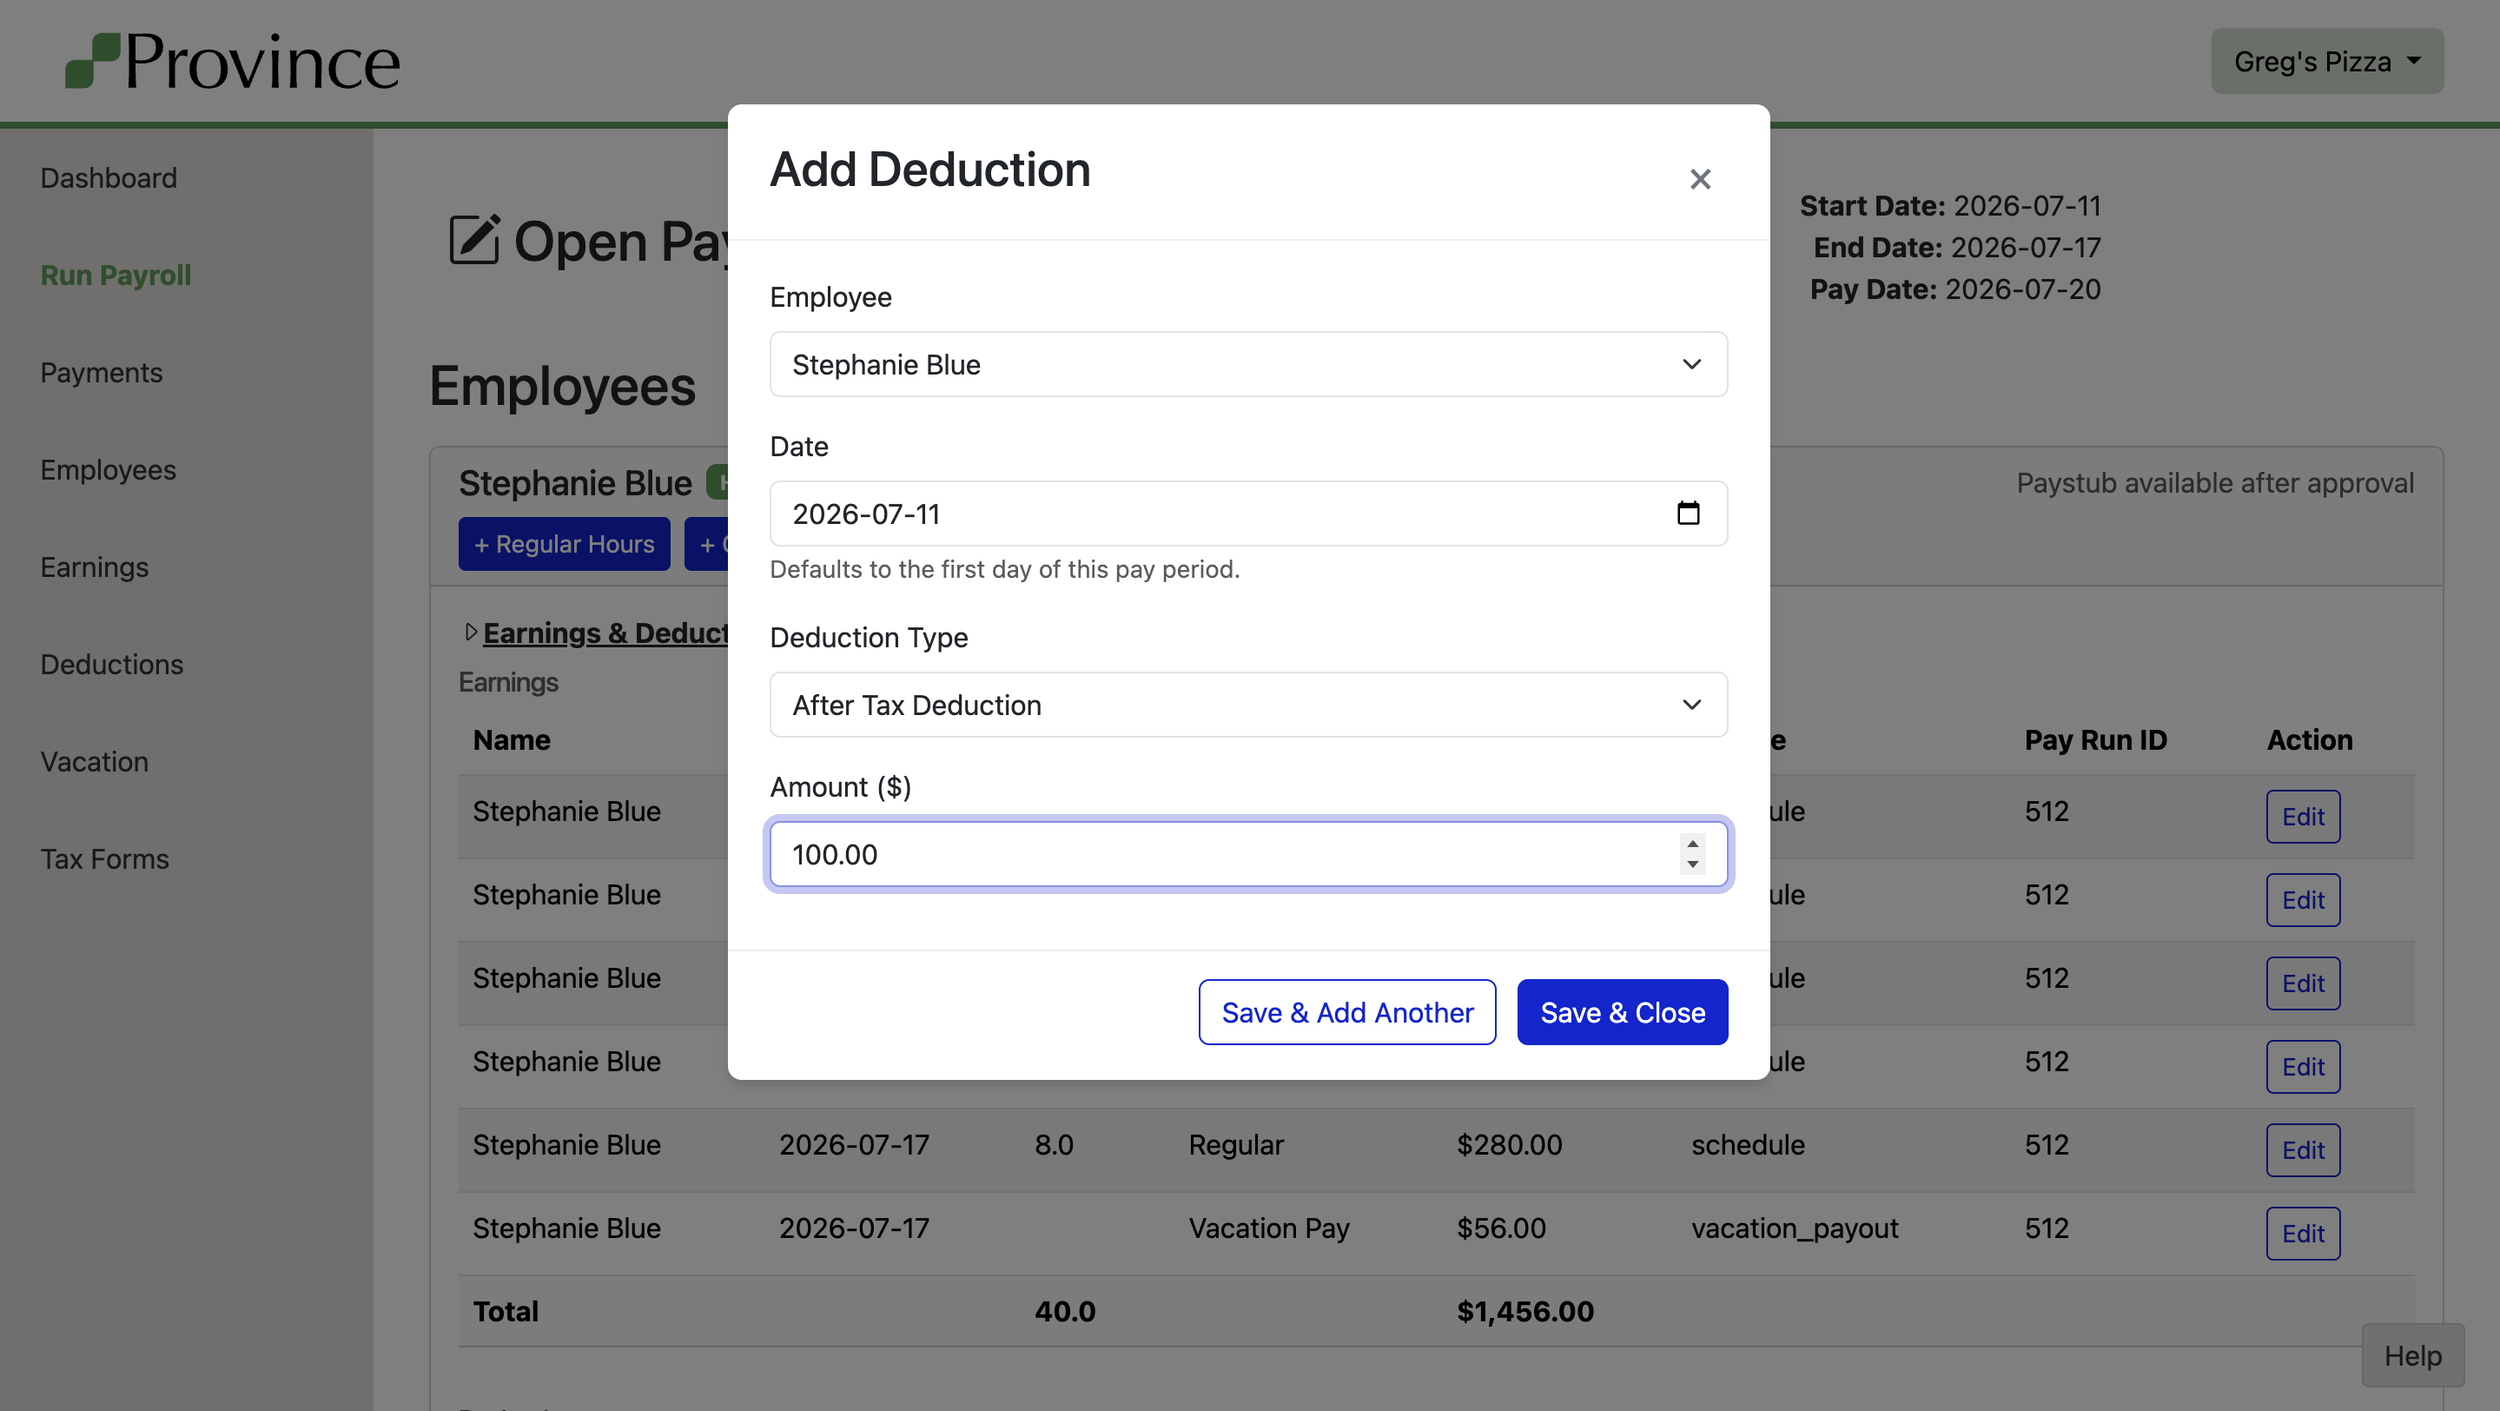Screen dimensions: 2500x1411
Task: Open the Deduction Type dropdown
Action: (x=1248, y=705)
